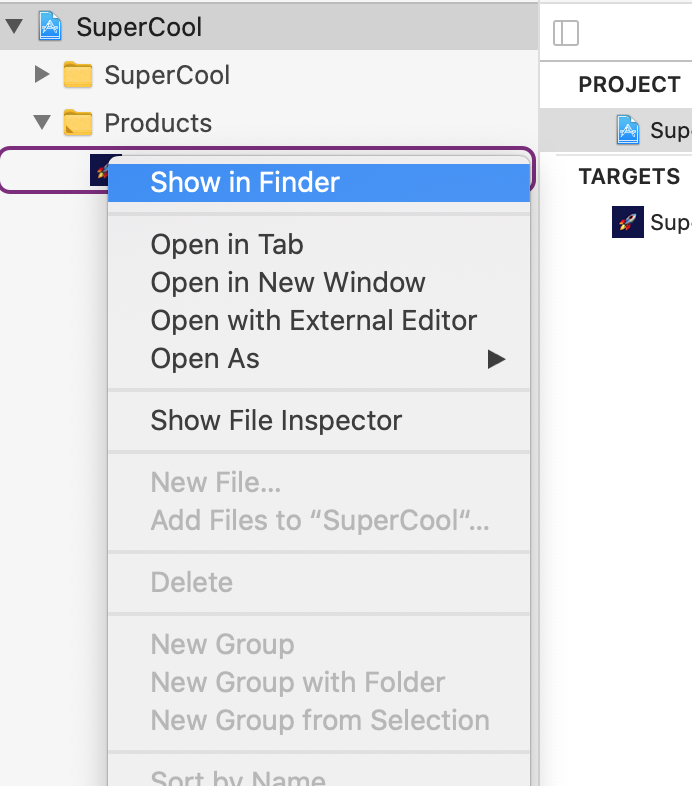Choose Show in Finder
The width and height of the screenshot is (692, 786).
(245, 182)
